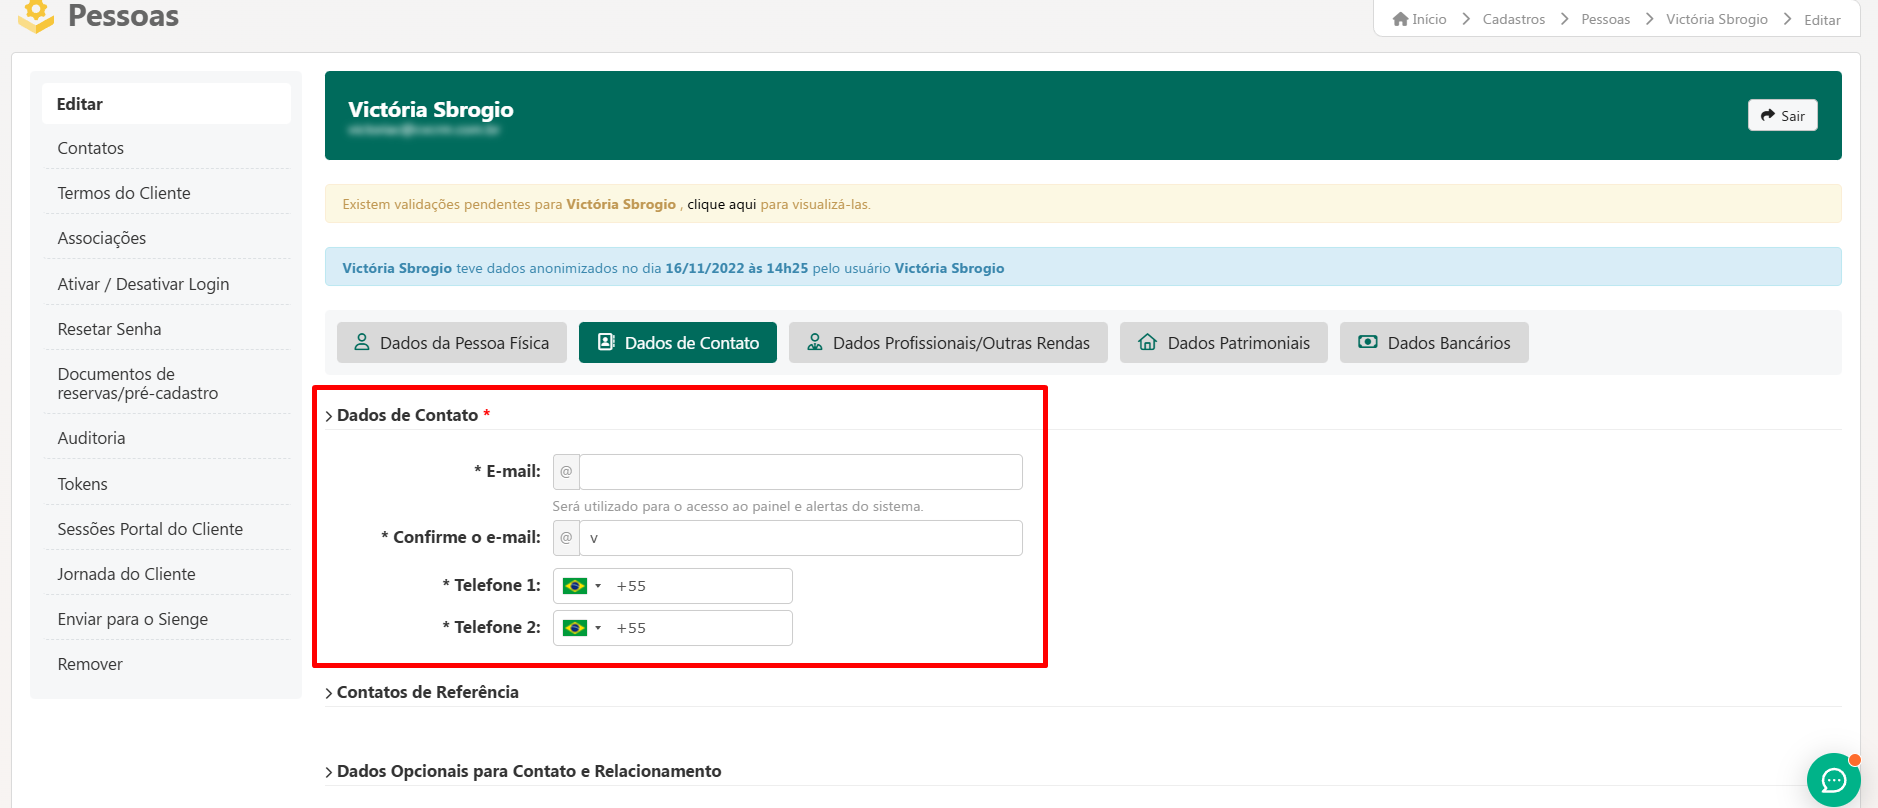
Task: Select Editar in the sidebar
Action: click(x=166, y=104)
